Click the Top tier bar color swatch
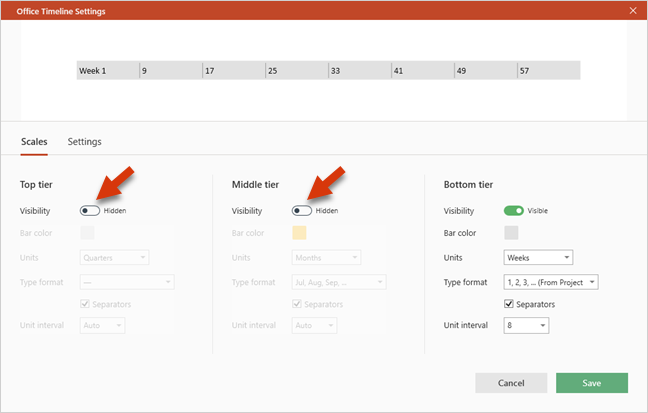This screenshot has height=413, width=648. [87, 233]
